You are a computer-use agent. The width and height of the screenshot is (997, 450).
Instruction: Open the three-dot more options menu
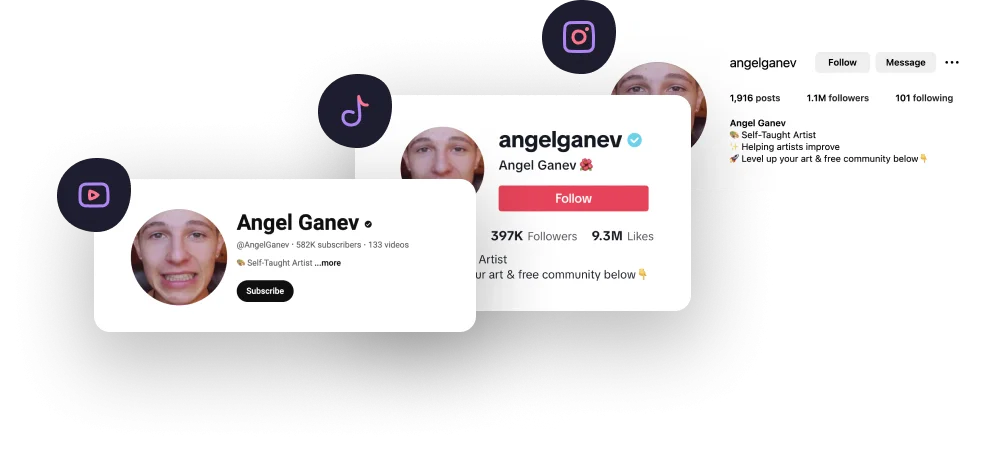pos(952,62)
